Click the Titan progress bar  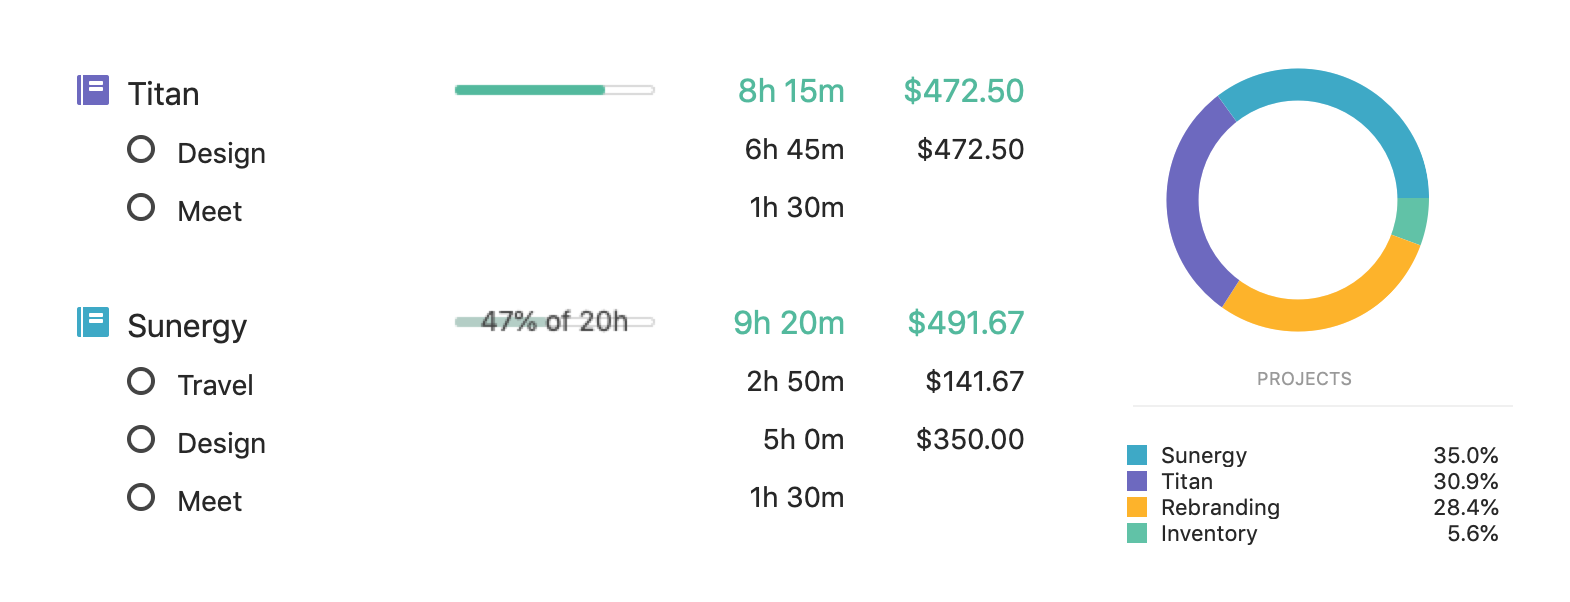(554, 90)
